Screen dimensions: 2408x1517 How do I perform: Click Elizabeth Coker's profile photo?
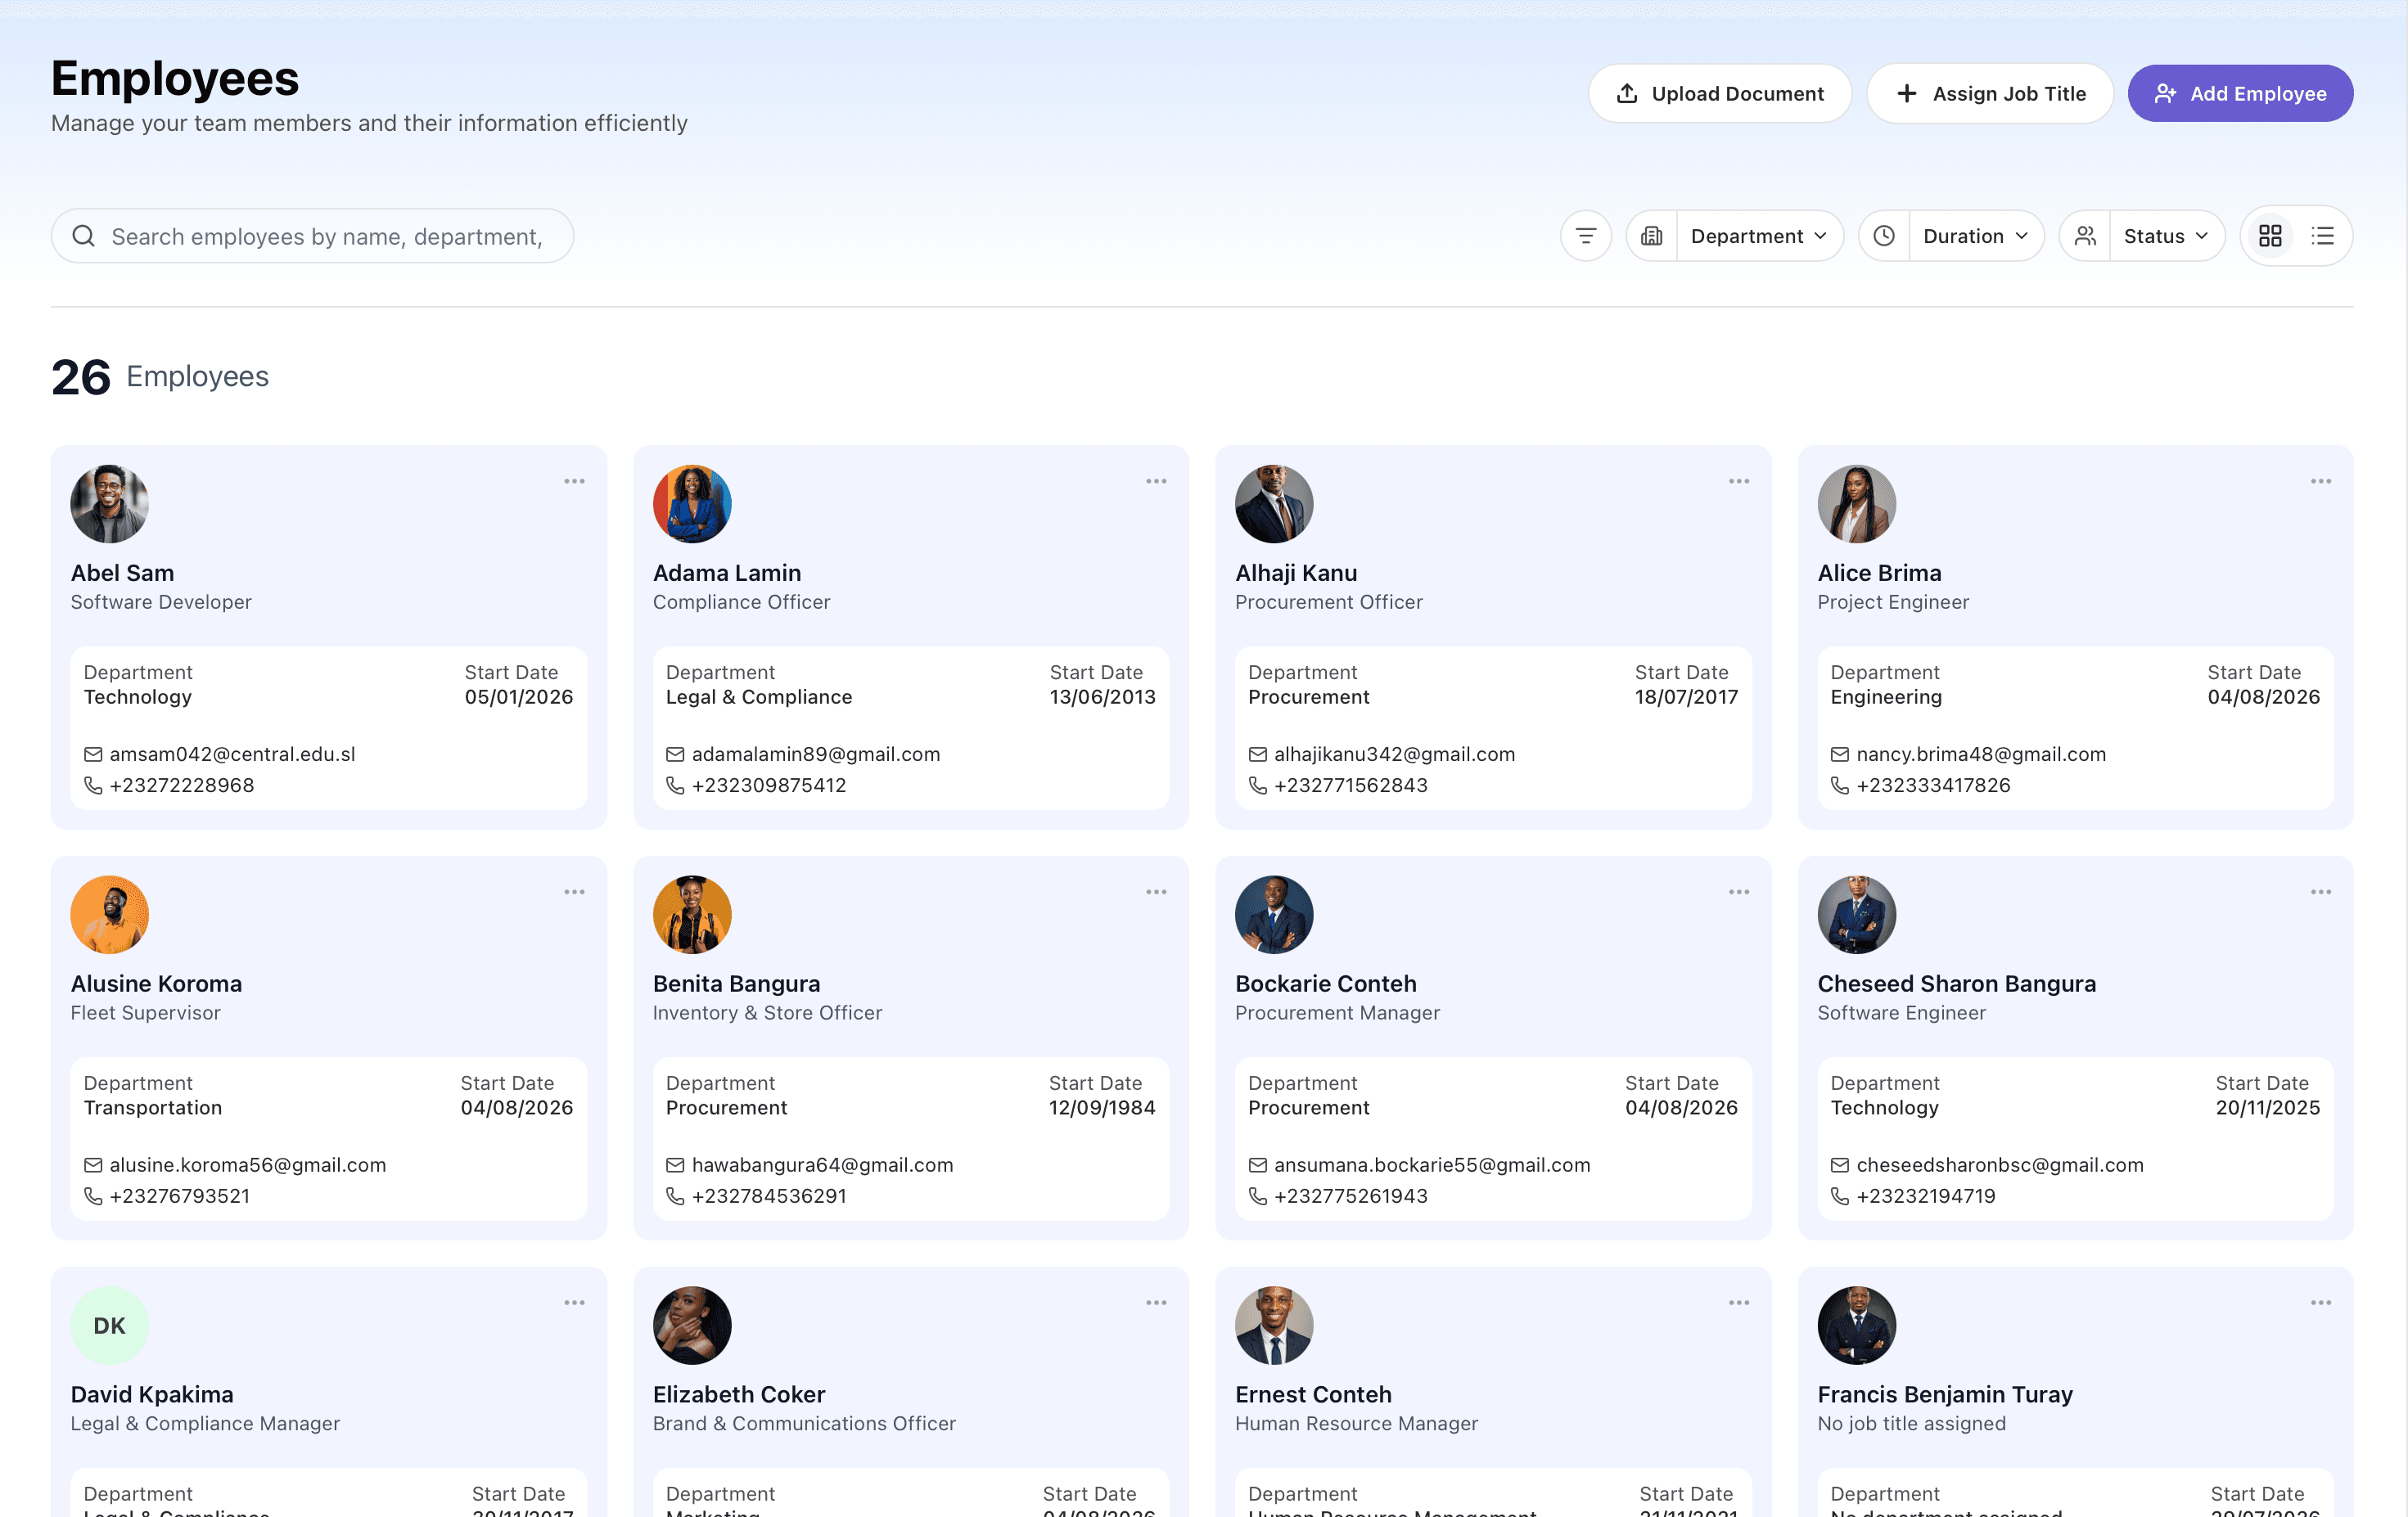692,1326
